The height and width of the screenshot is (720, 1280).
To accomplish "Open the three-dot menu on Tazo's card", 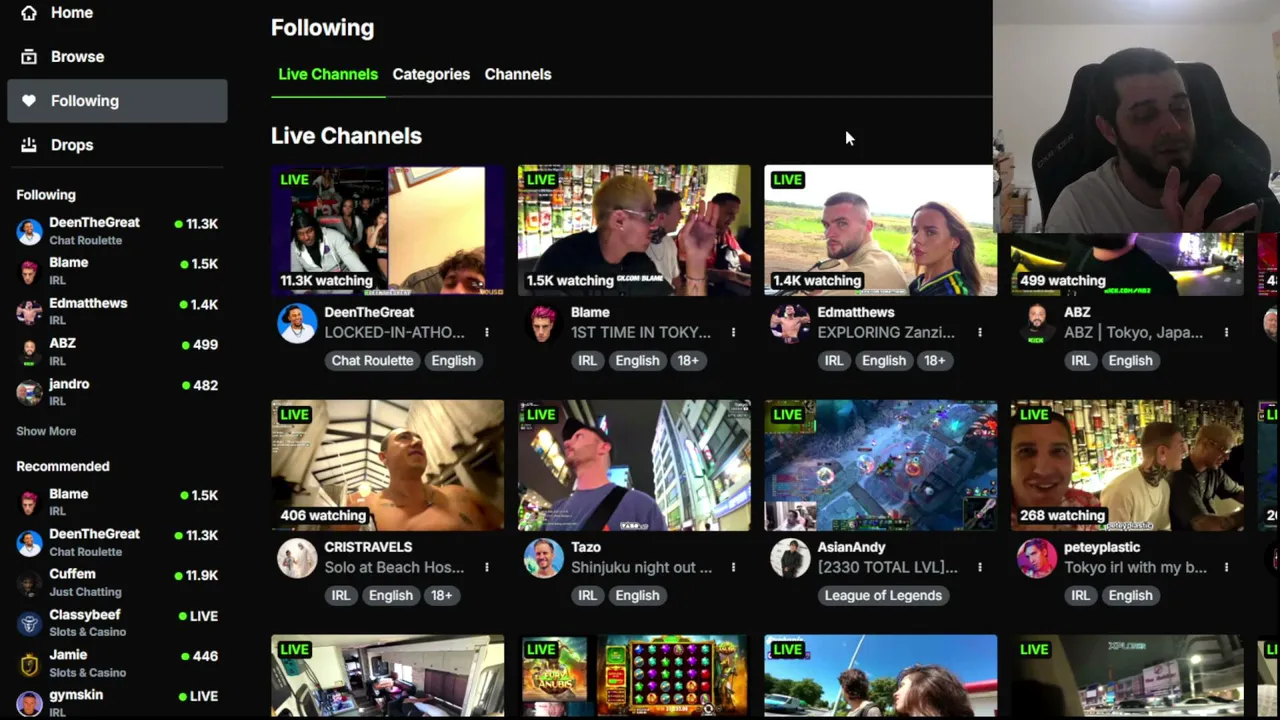I will 733,567.
